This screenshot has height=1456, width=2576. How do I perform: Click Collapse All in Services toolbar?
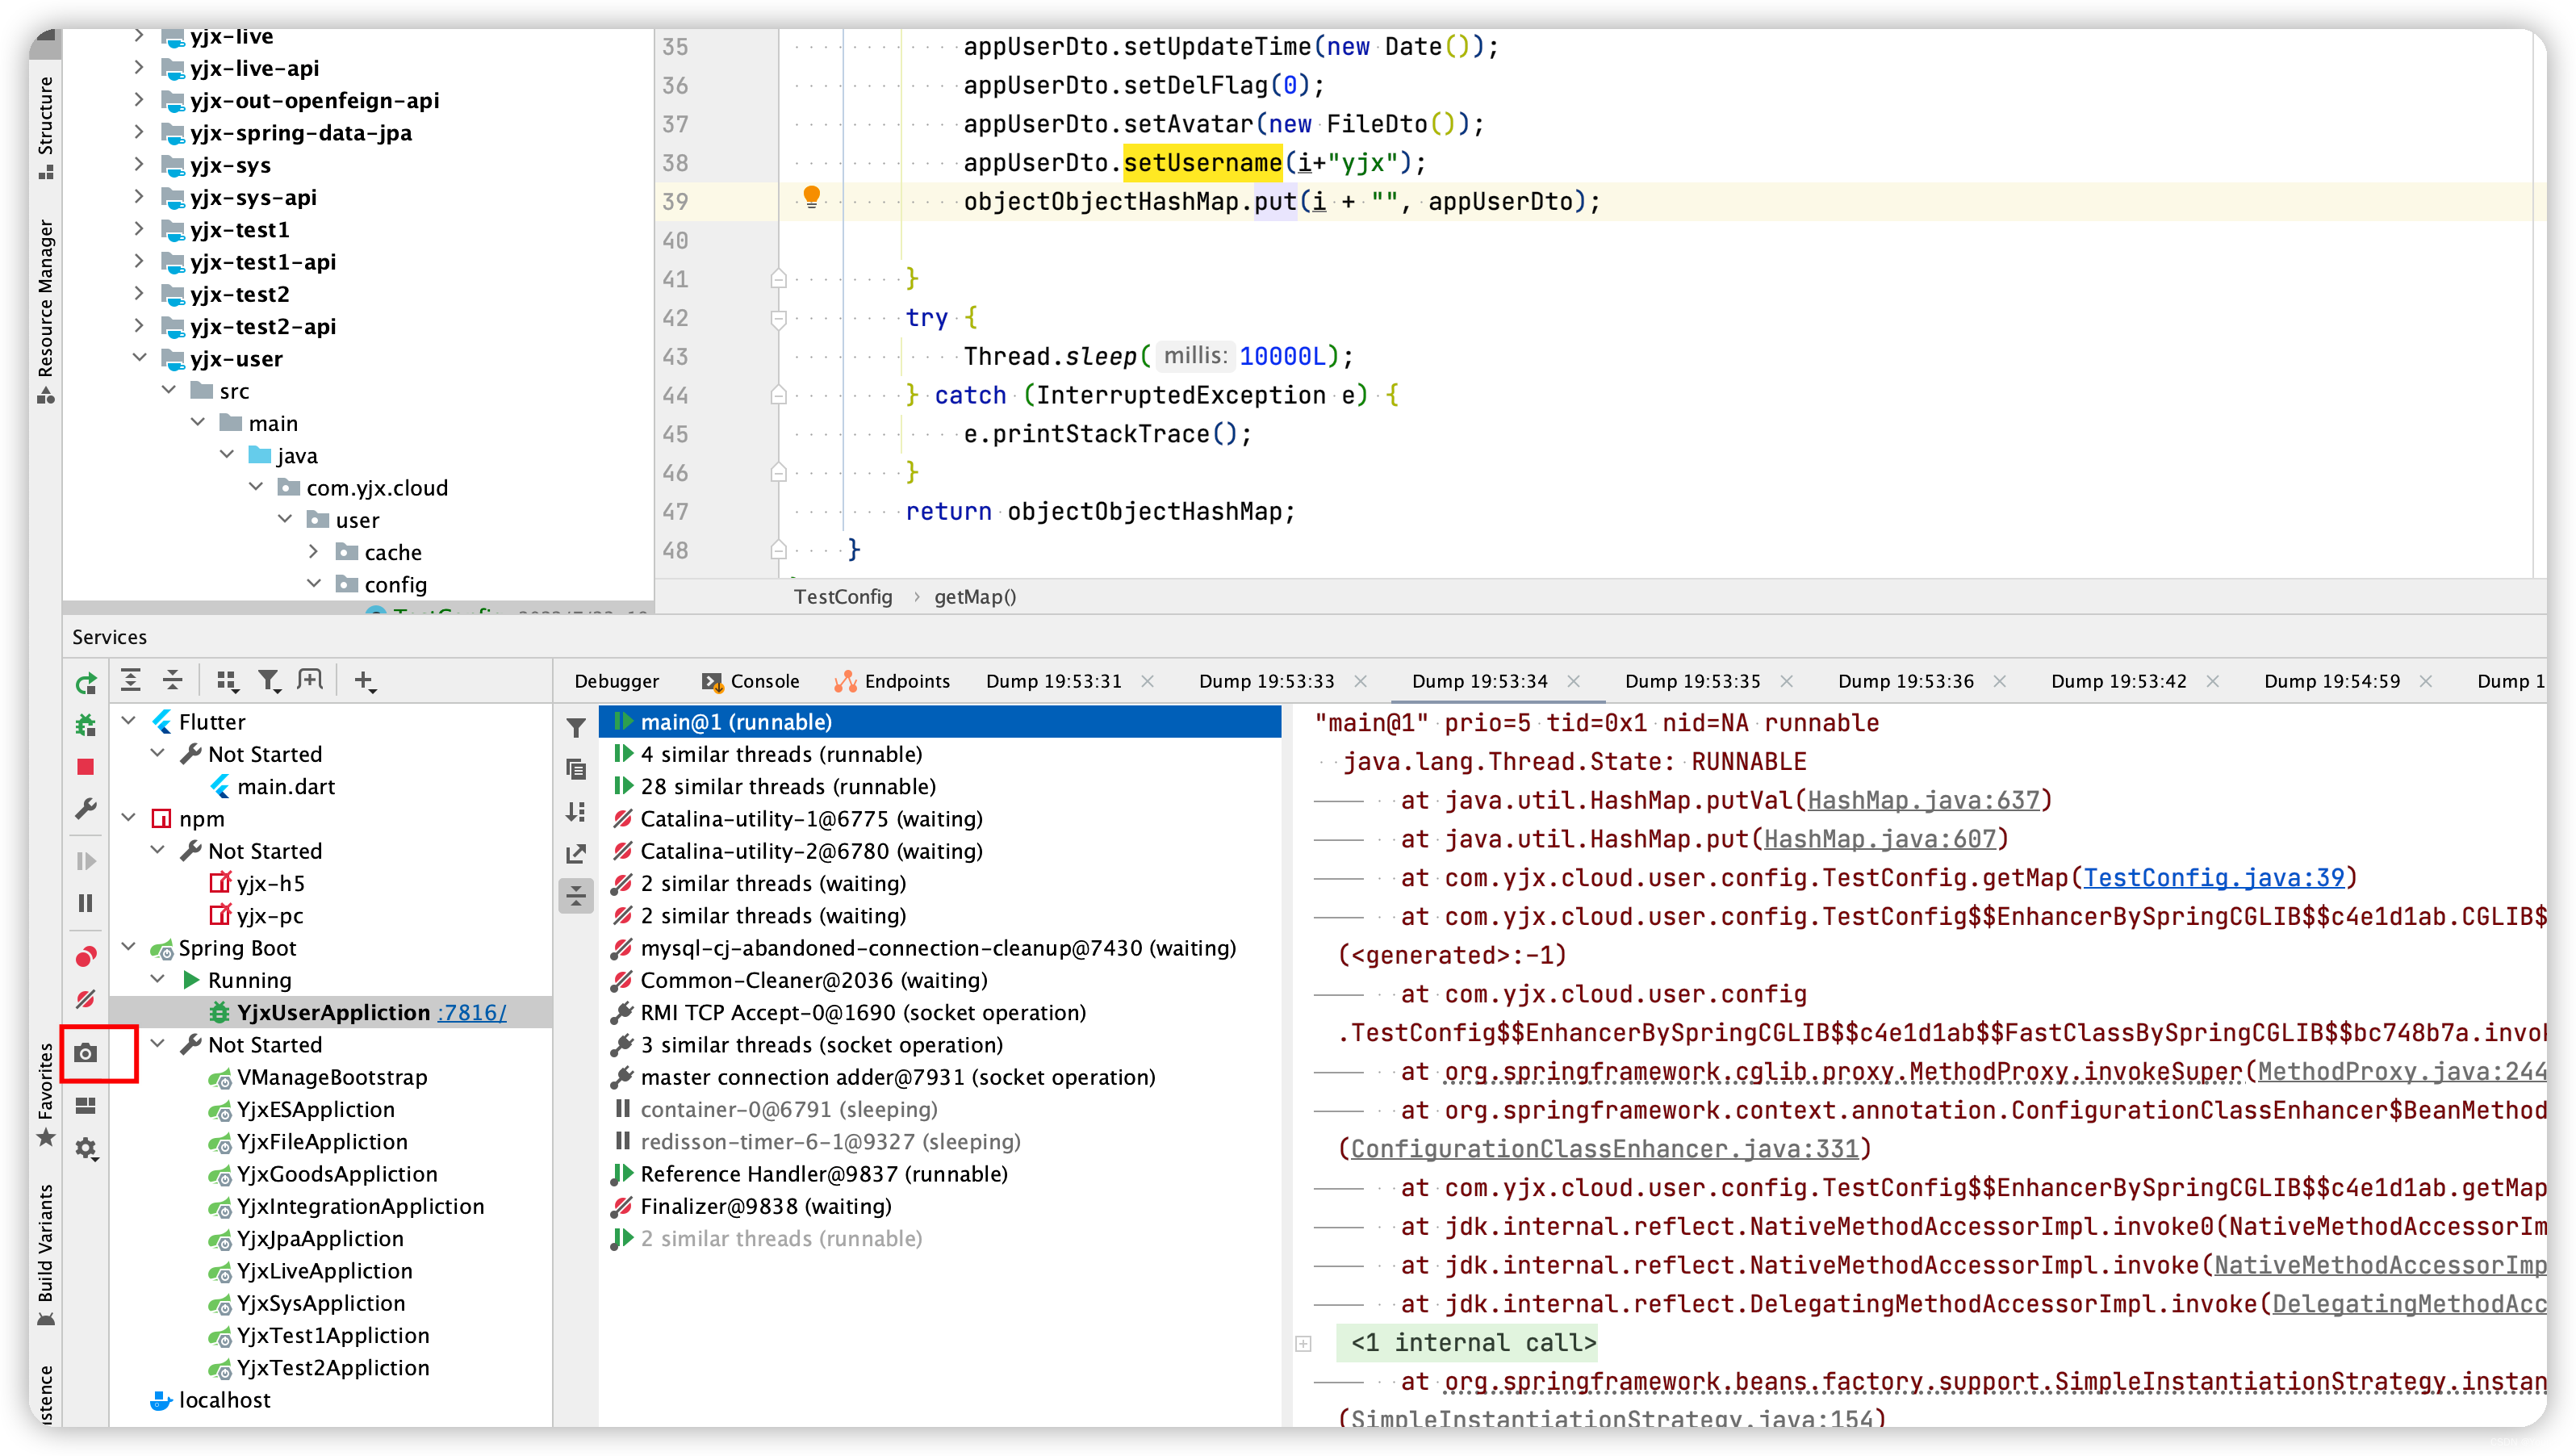pyautogui.click(x=173, y=681)
